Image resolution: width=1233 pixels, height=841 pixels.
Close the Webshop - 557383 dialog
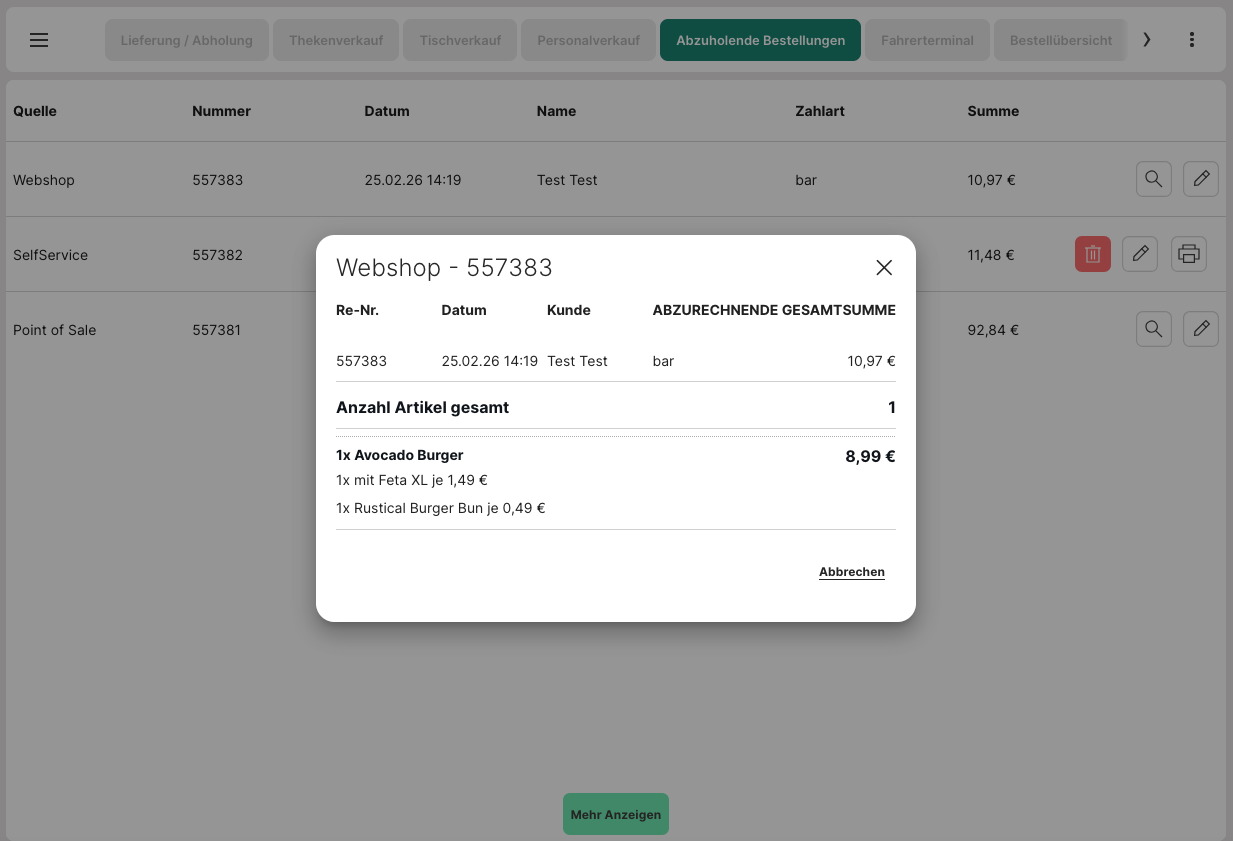(x=883, y=268)
